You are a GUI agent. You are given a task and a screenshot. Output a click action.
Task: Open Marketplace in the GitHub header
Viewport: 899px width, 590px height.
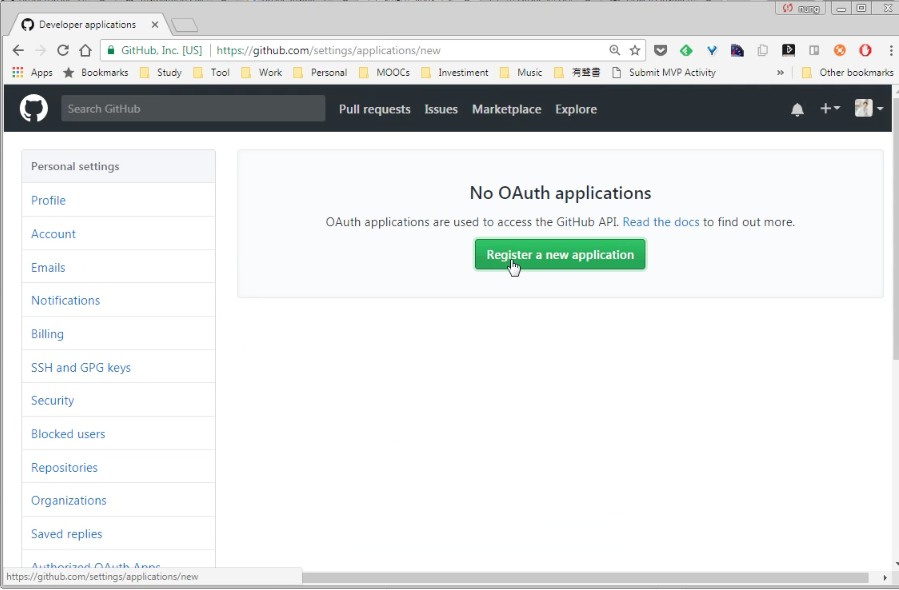click(x=506, y=109)
